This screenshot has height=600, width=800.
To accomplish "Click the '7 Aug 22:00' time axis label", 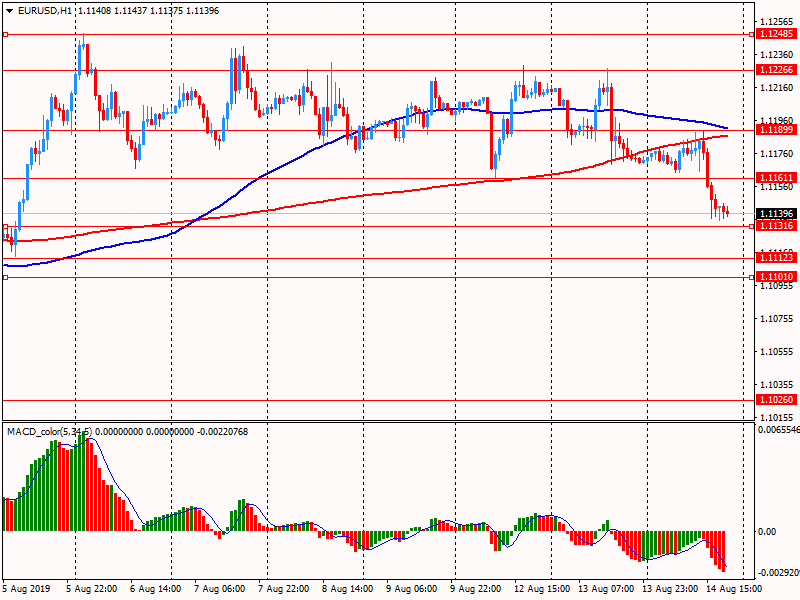I will click(283, 589).
